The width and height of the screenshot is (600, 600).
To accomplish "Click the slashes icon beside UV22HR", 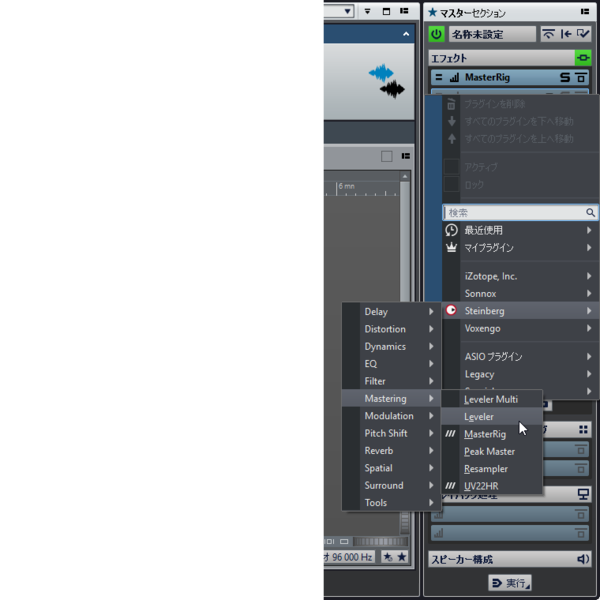I will [x=450, y=486].
